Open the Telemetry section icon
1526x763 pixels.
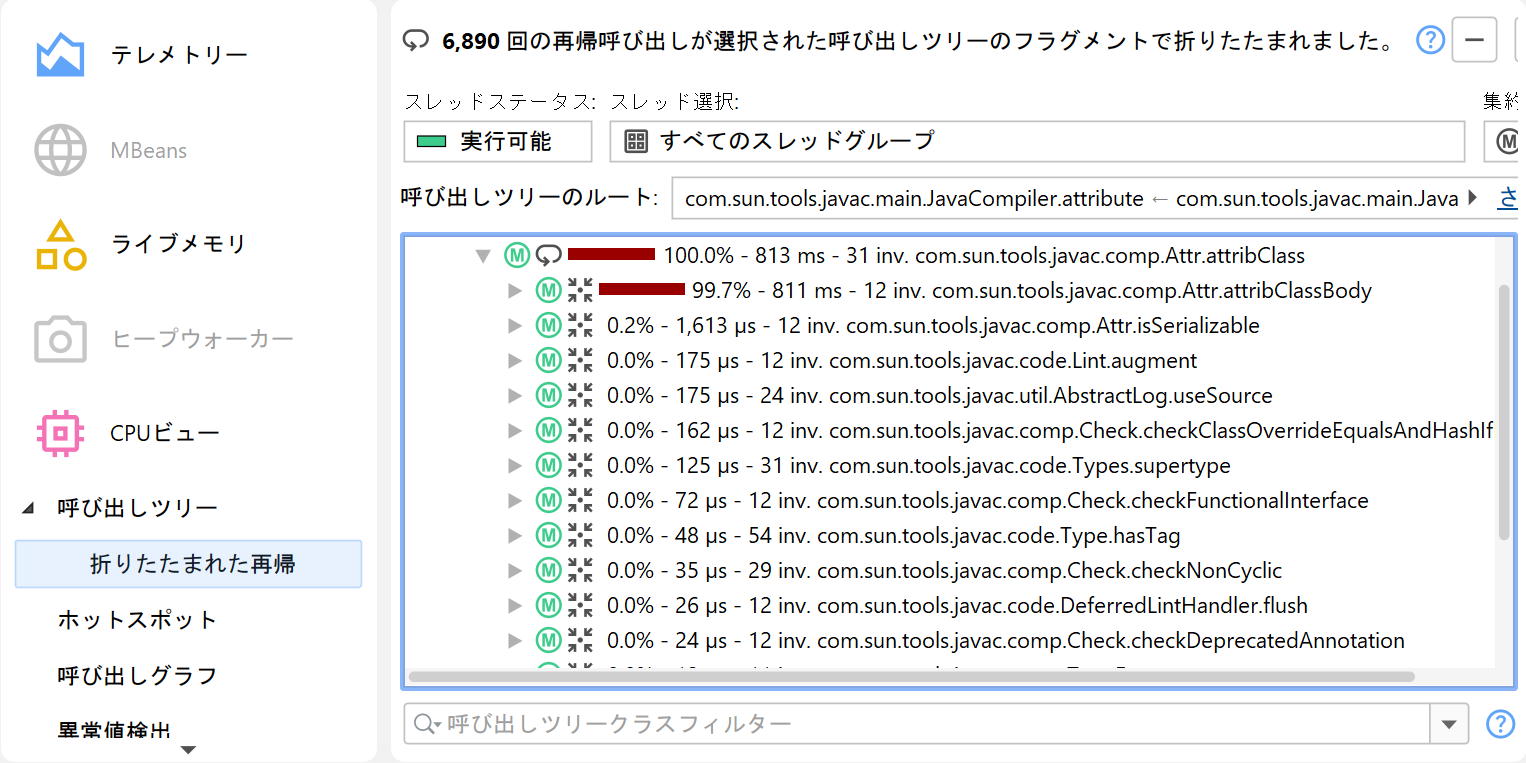pyautogui.click(x=60, y=55)
